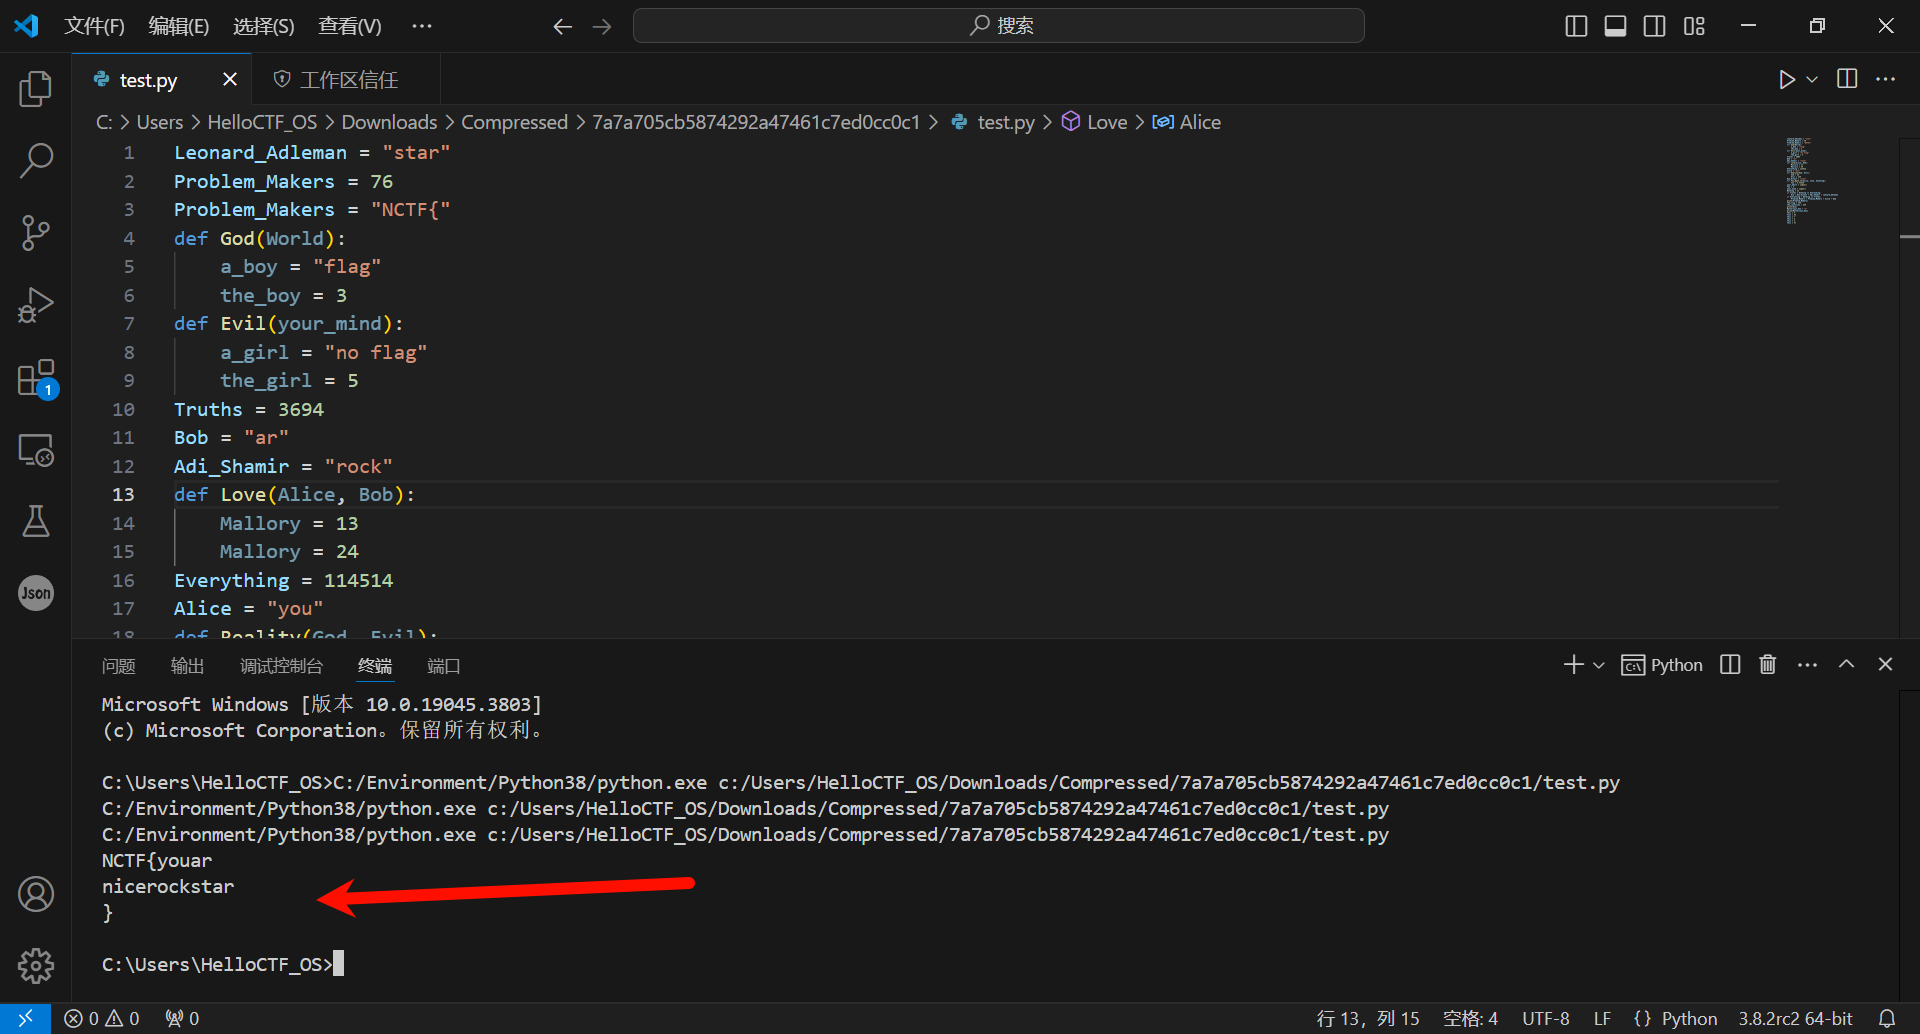Kill terminal with the trash icon
Viewport: 1920px width, 1034px height.
pos(1767,665)
